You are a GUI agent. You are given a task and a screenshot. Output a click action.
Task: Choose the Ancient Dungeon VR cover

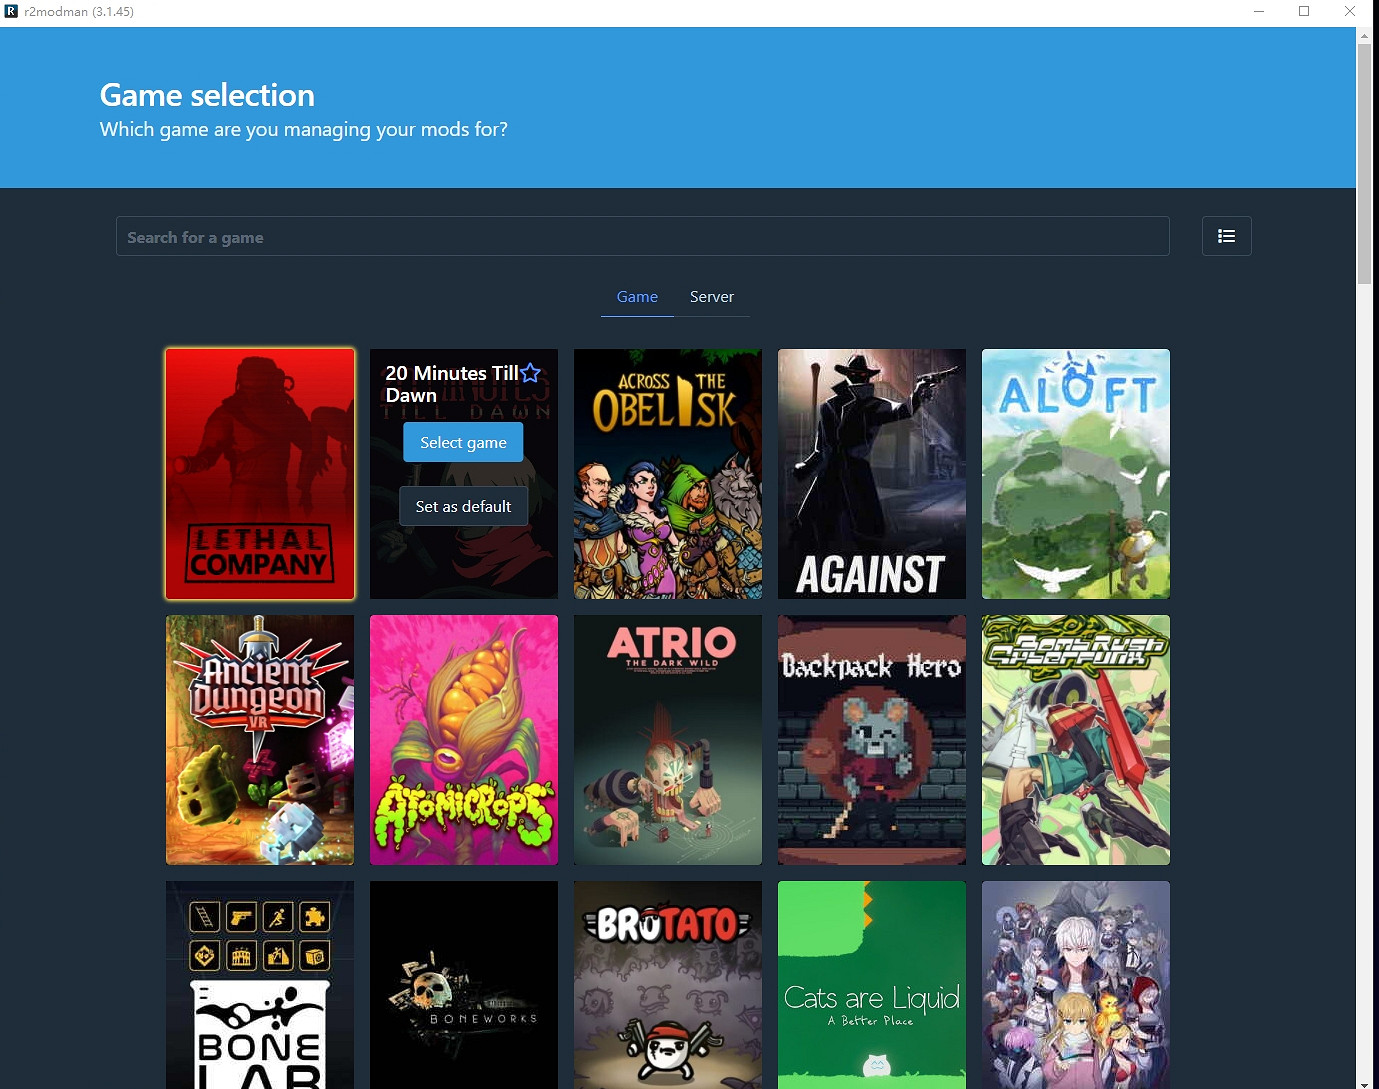(x=260, y=740)
